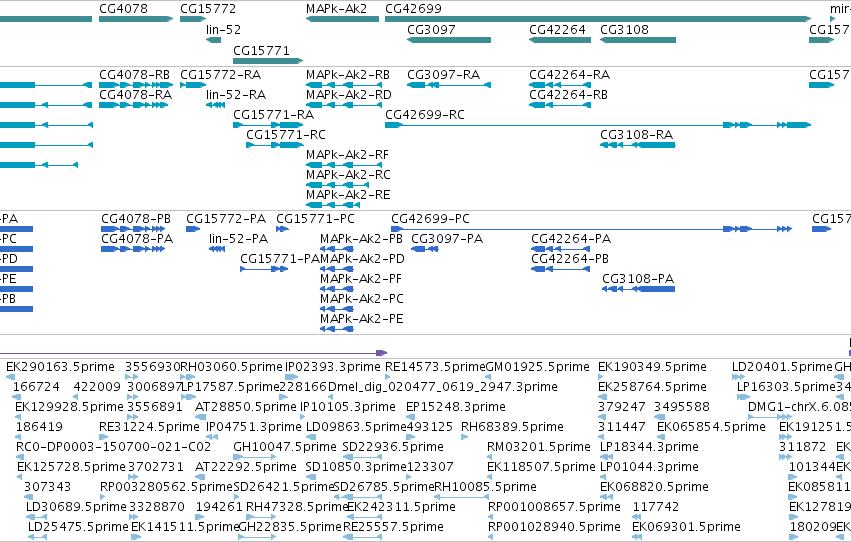
Task: Select transcript CG15772-RA
Action: [220, 75]
